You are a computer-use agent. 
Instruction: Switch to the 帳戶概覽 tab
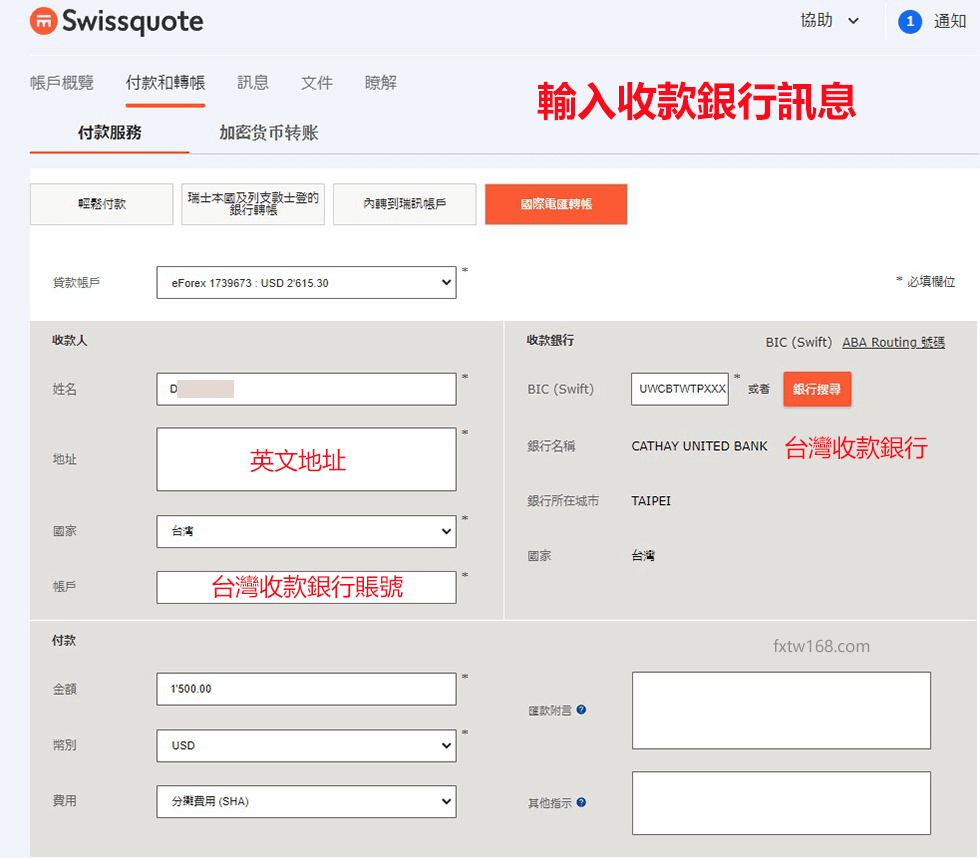tap(60, 83)
